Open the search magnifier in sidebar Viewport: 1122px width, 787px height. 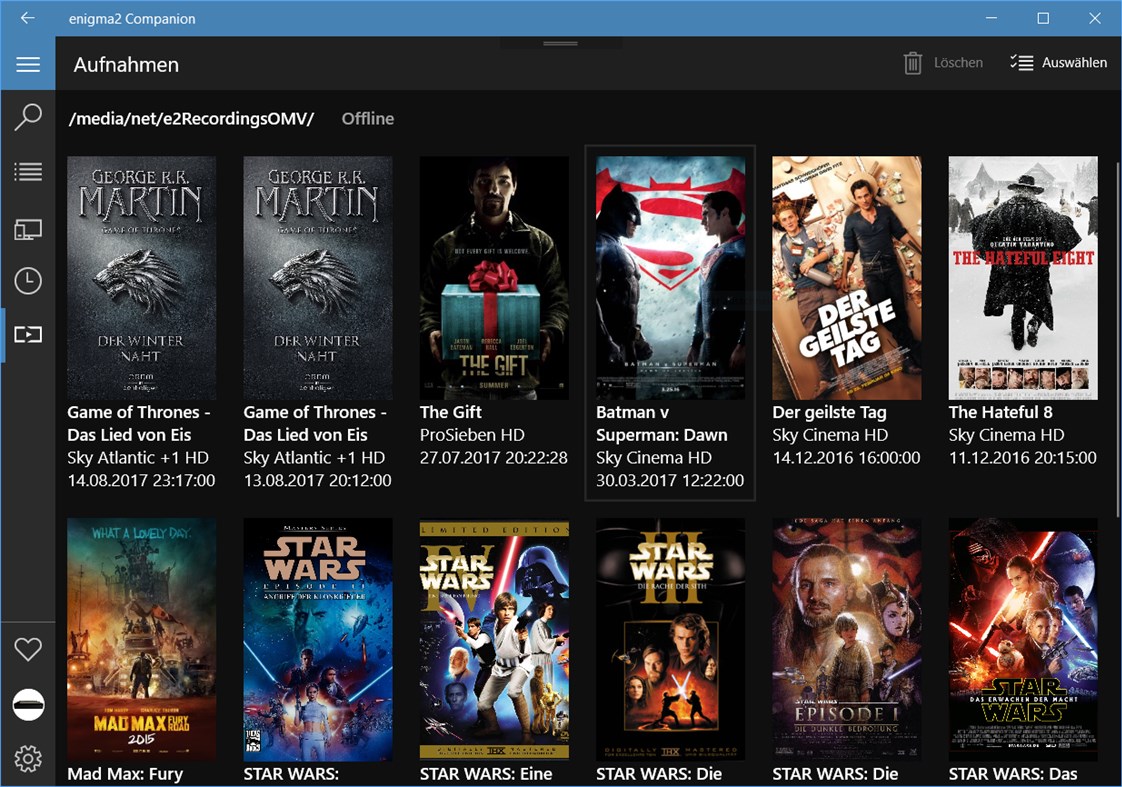click(x=28, y=117)
